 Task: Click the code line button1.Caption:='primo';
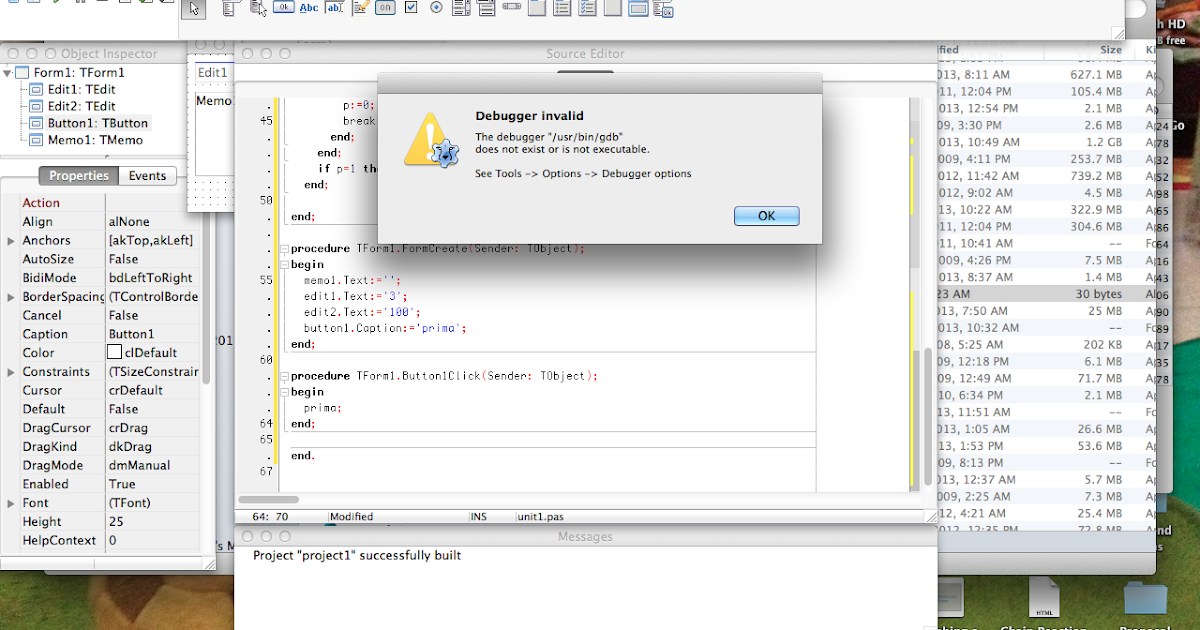[x=386, y=328]
